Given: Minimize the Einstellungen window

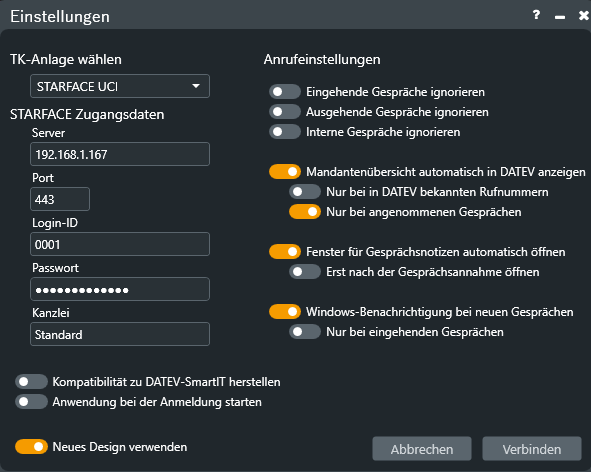Looking at the screenshot, I should [560, 17].
